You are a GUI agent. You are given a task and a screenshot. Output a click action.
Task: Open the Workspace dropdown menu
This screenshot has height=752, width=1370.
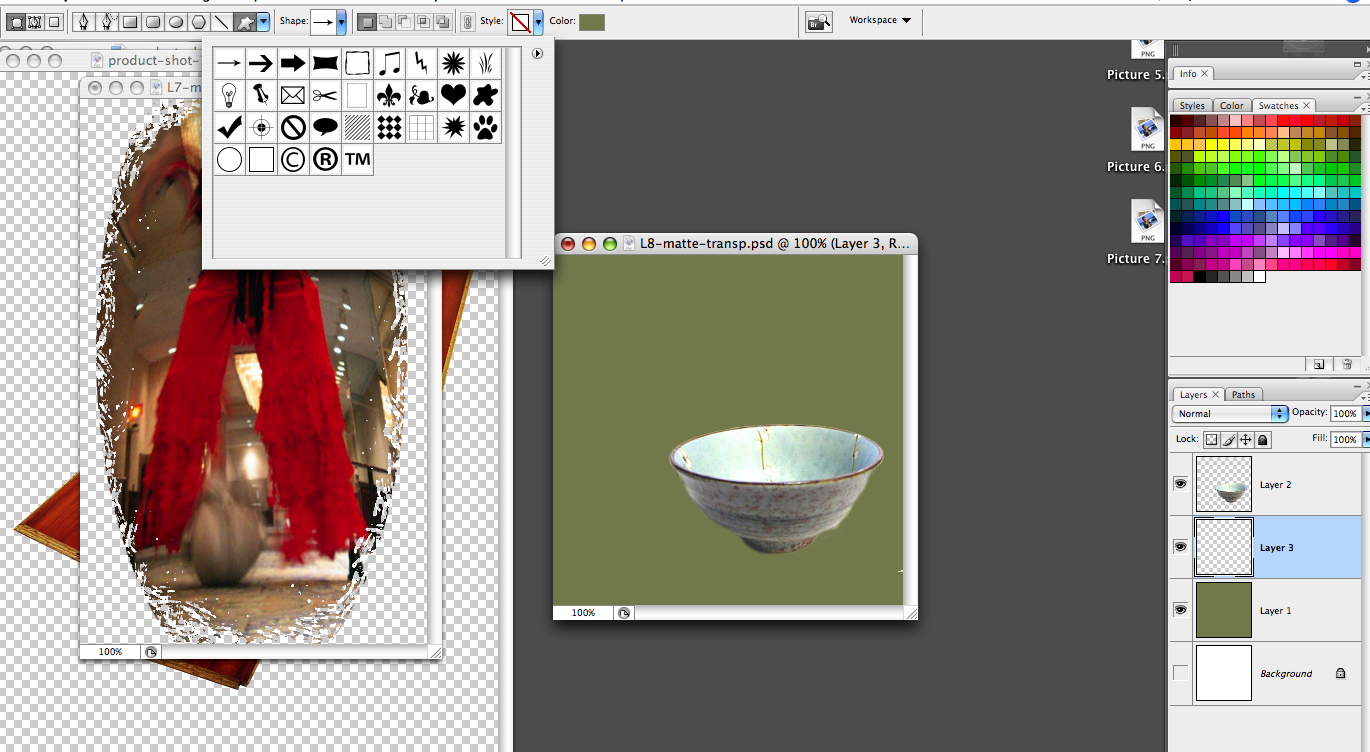coord(880,20)
